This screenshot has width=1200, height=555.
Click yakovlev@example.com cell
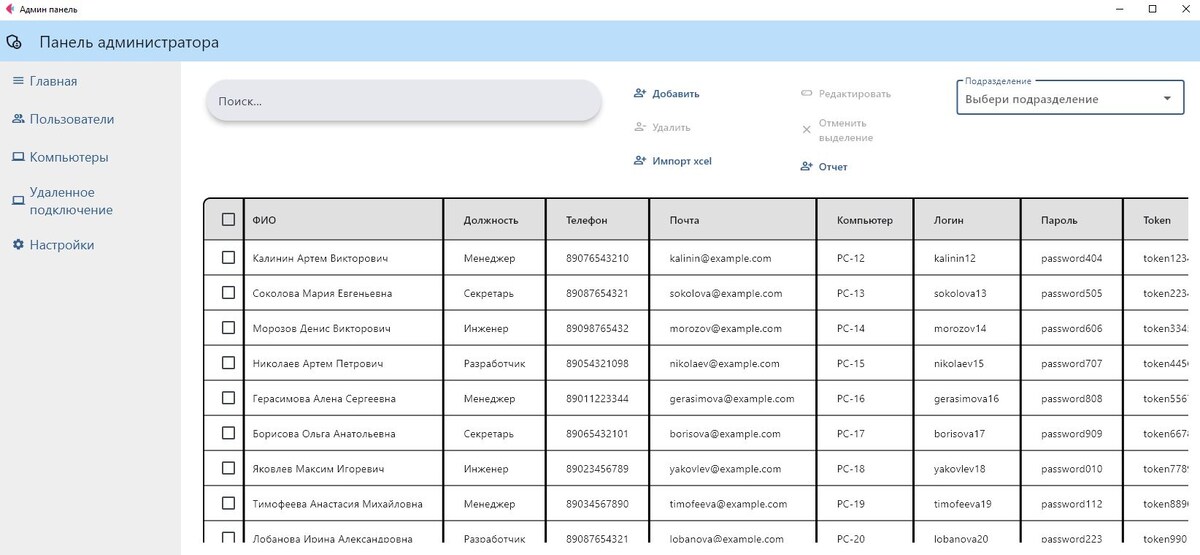pyautogui.click(x=725, y=469)
